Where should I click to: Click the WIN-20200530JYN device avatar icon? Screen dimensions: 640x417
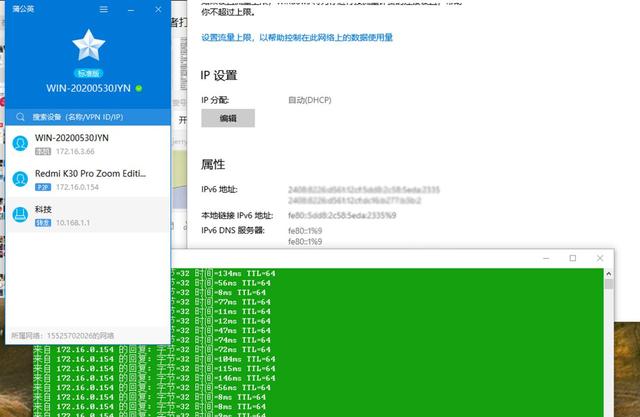(21, 144)
